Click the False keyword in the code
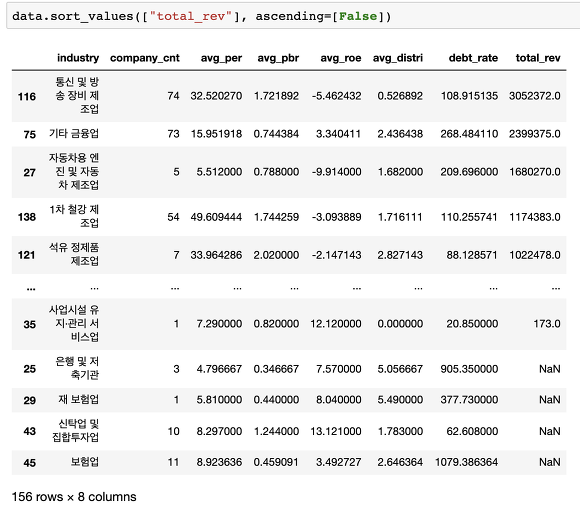The height and width of the screenshot is (511, 580). coord(358,16)
